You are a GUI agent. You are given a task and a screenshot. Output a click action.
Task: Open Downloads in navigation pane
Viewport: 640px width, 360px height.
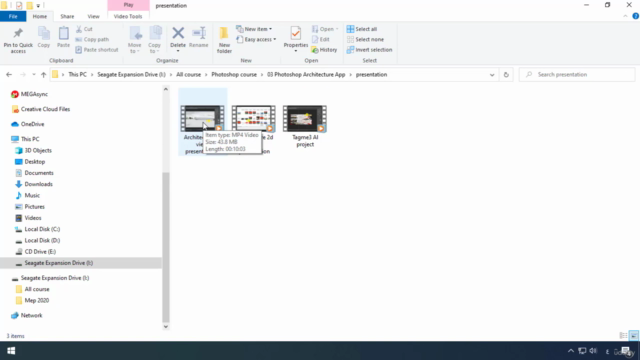click(38, 184)
